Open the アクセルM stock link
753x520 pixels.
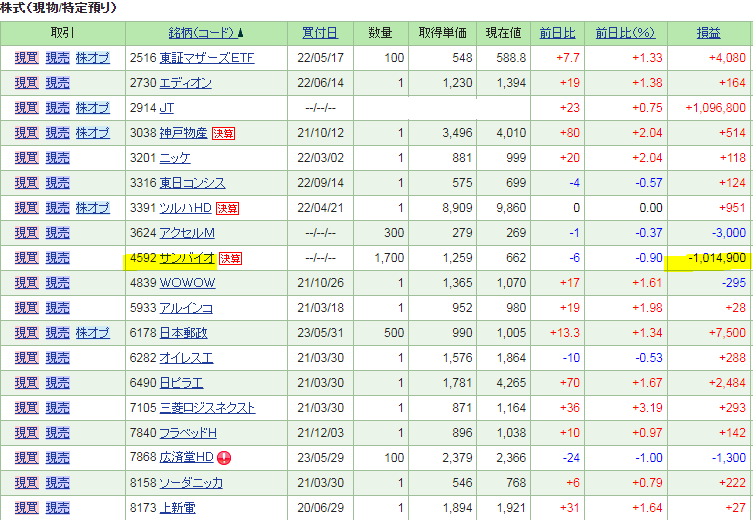pos(187,233)
